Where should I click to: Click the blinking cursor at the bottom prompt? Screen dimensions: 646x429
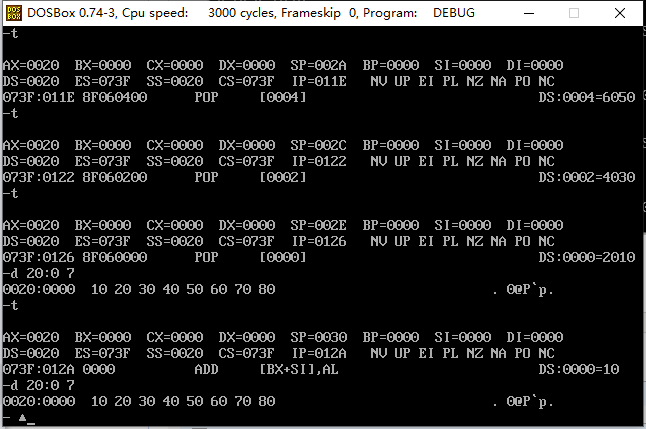point(31,423)
